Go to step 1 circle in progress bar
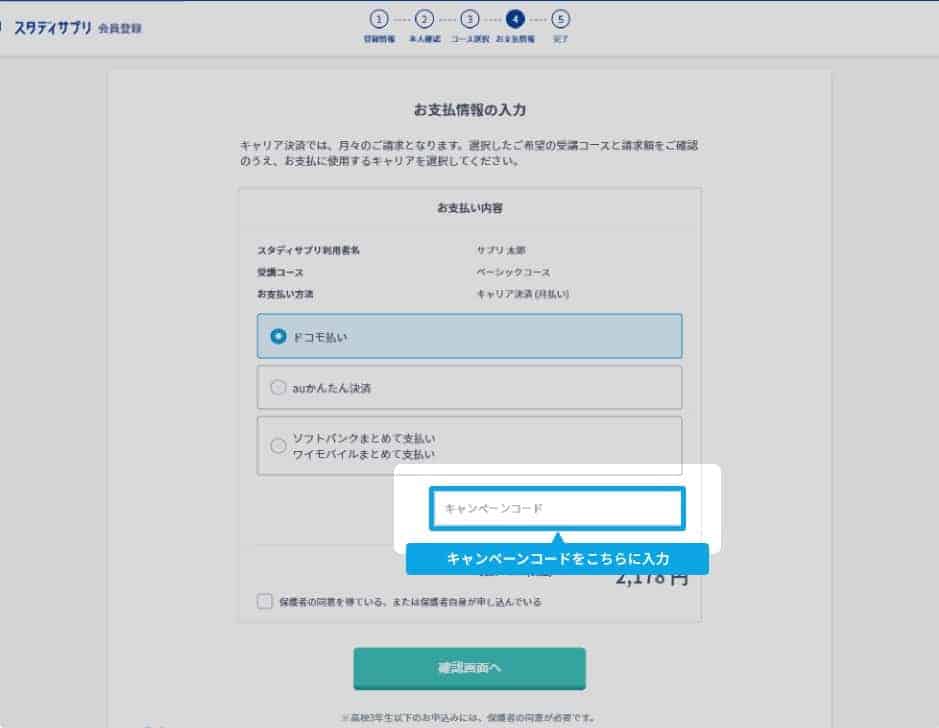 pyautogui.click(x=379, y=19)
